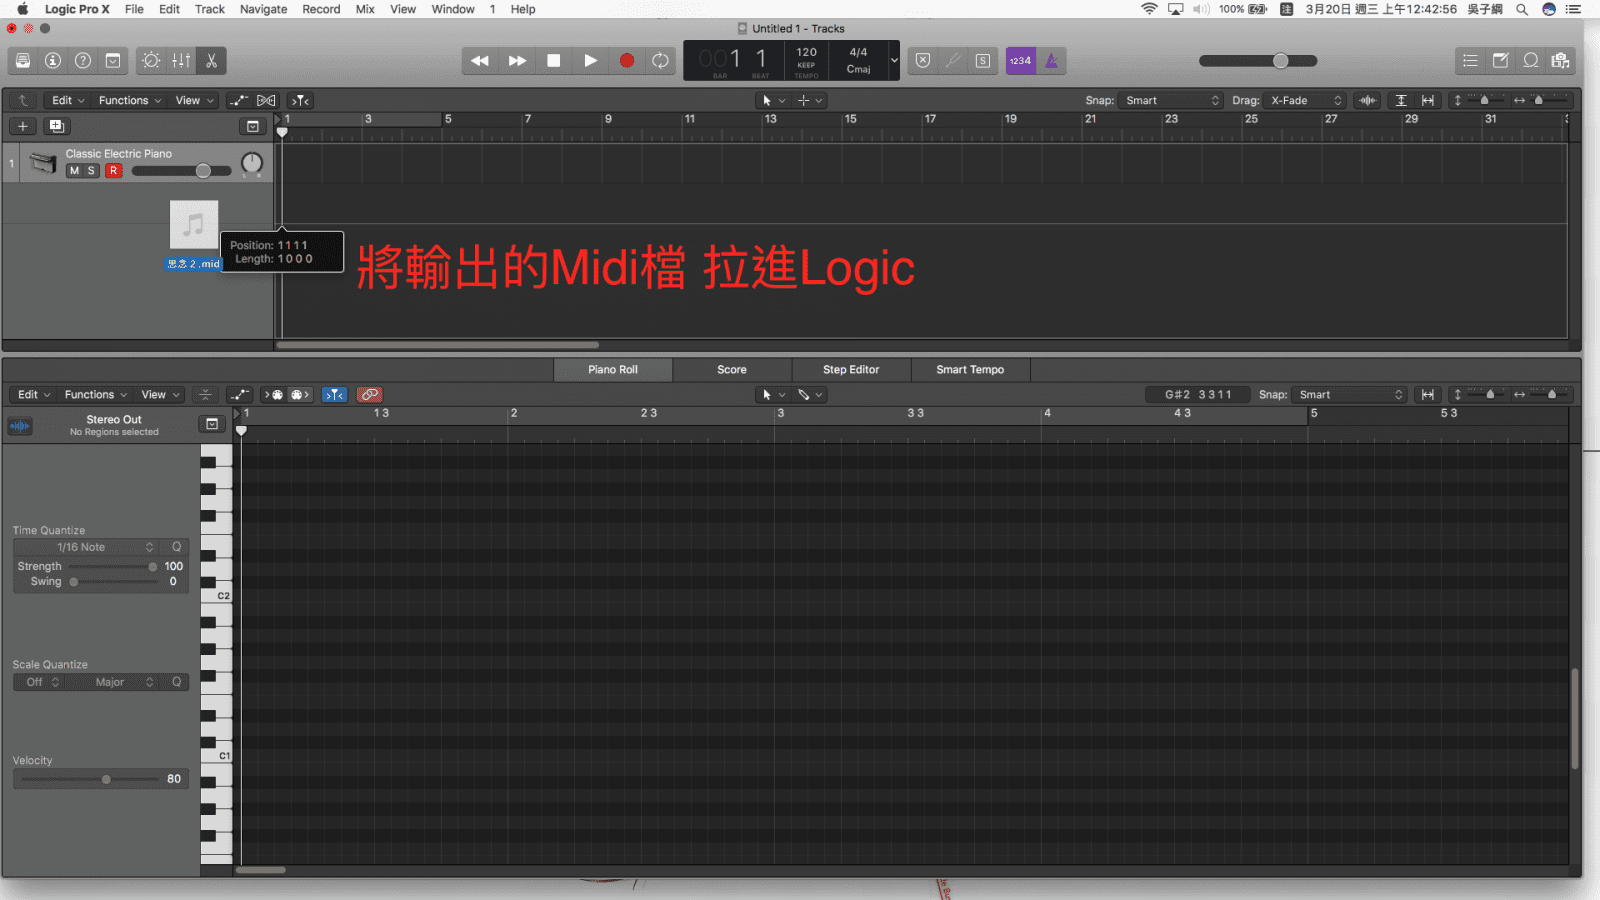This screenshot has height=900, width=1600.
Task: Toggle the Count-in 1234 button
Action: 1020,61
